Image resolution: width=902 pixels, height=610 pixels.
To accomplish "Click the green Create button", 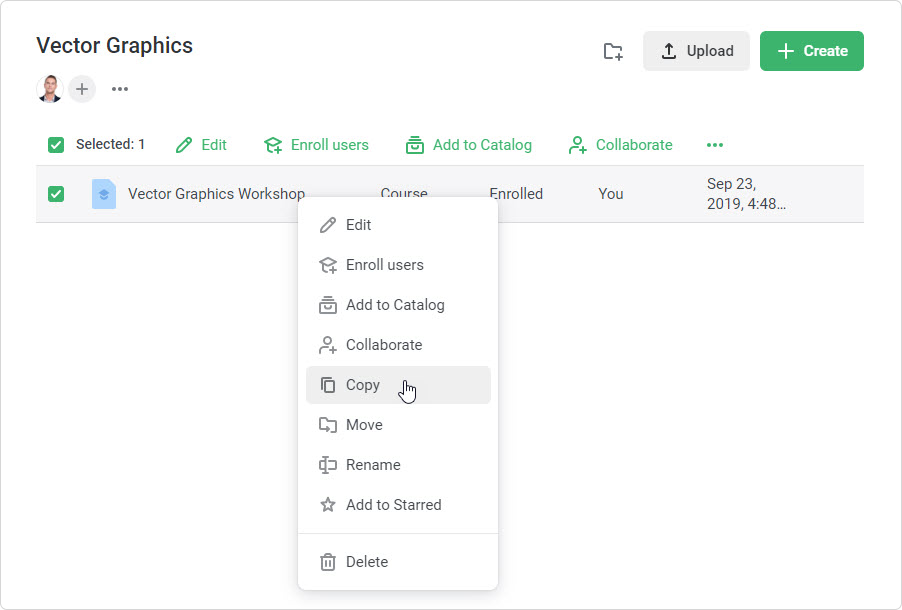I will click(811, 51).
